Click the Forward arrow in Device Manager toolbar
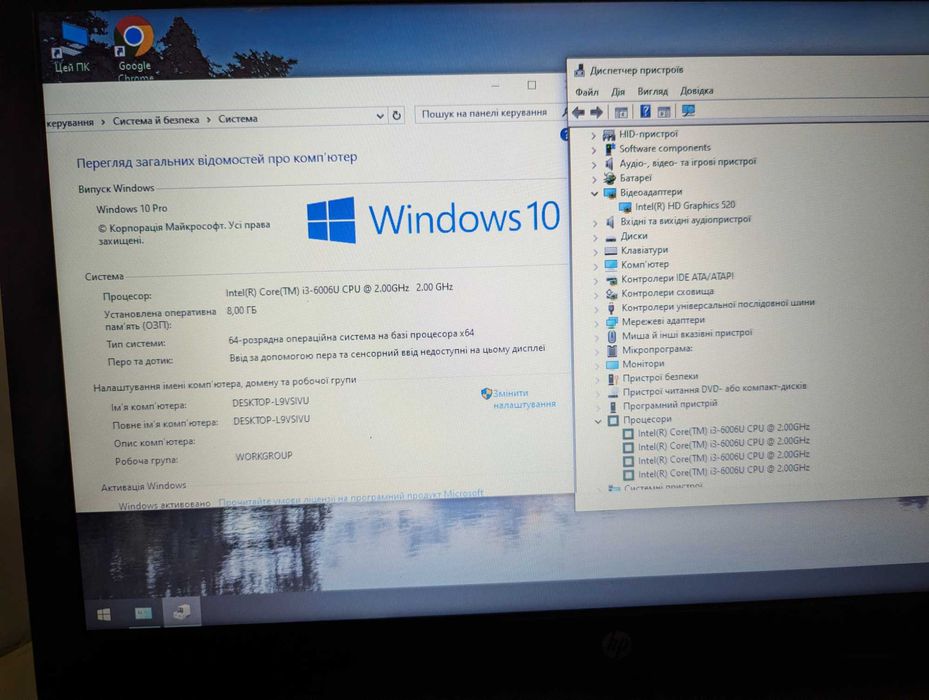The width and height of the screenshot is (929, 700). tap(597, 112)
